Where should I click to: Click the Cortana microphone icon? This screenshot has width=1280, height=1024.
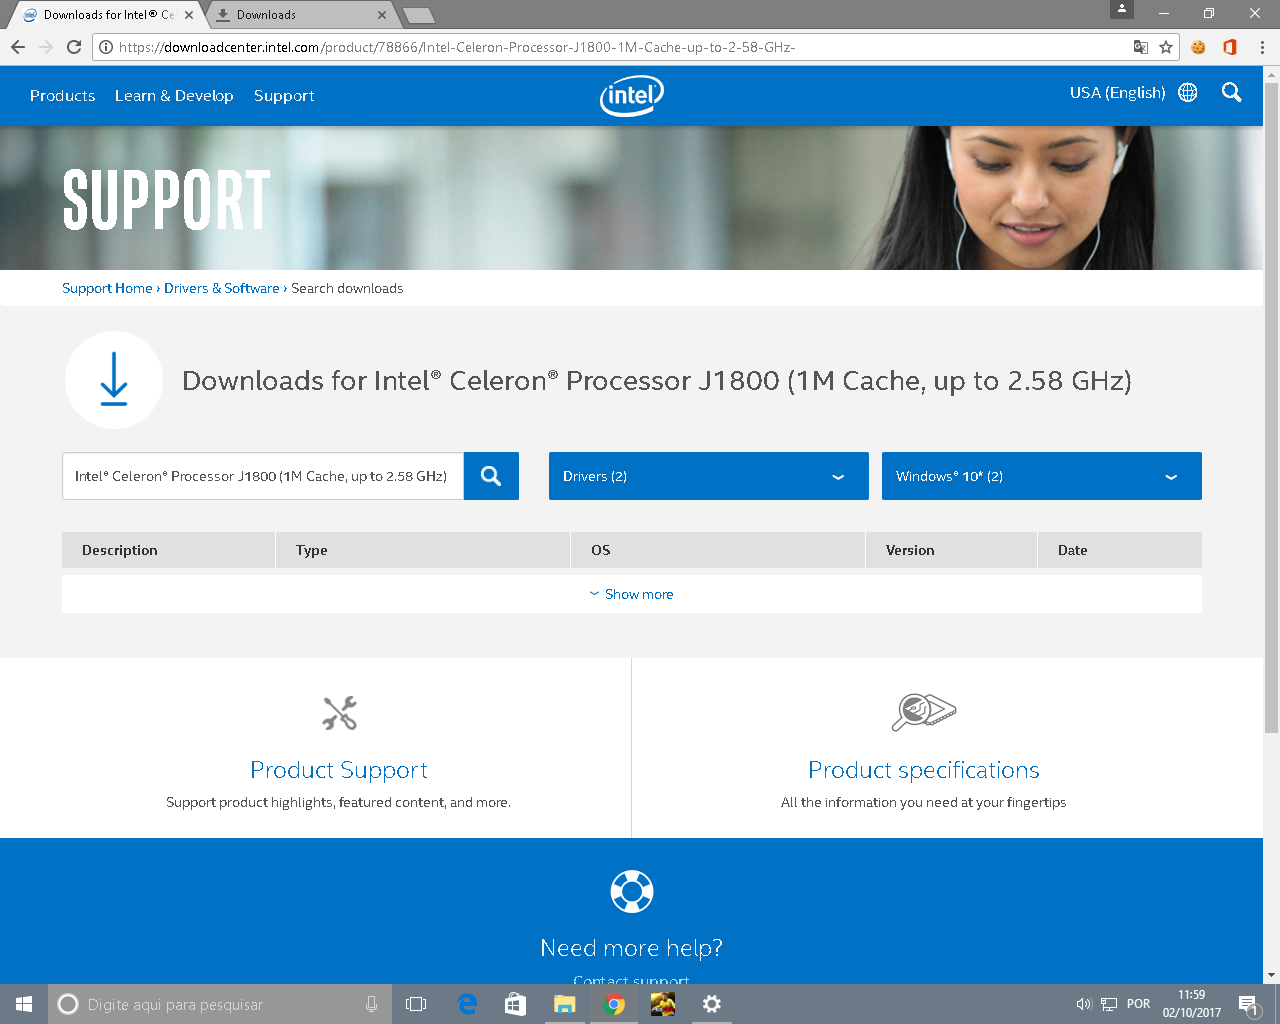[371, 1004]
